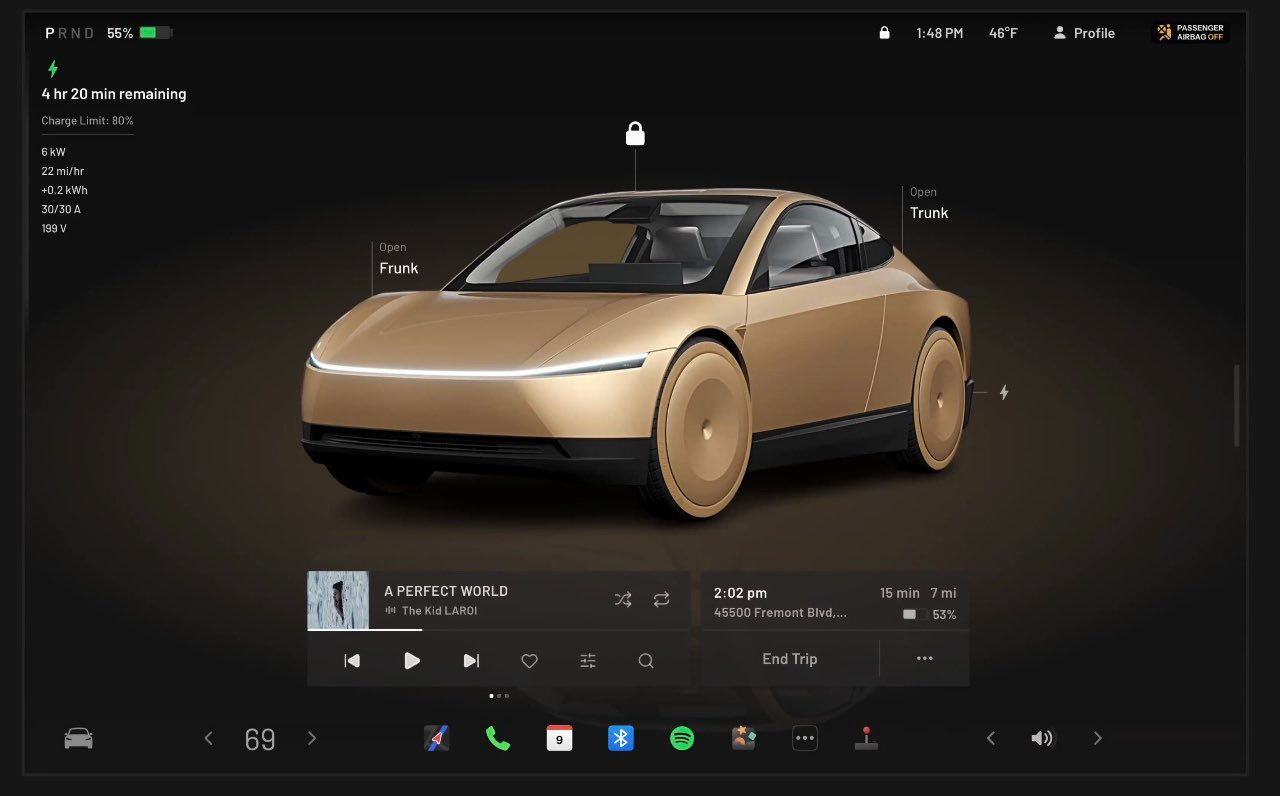Toggle repeat in the media player
Screen dimensions: 1280x796
[661, 600]
